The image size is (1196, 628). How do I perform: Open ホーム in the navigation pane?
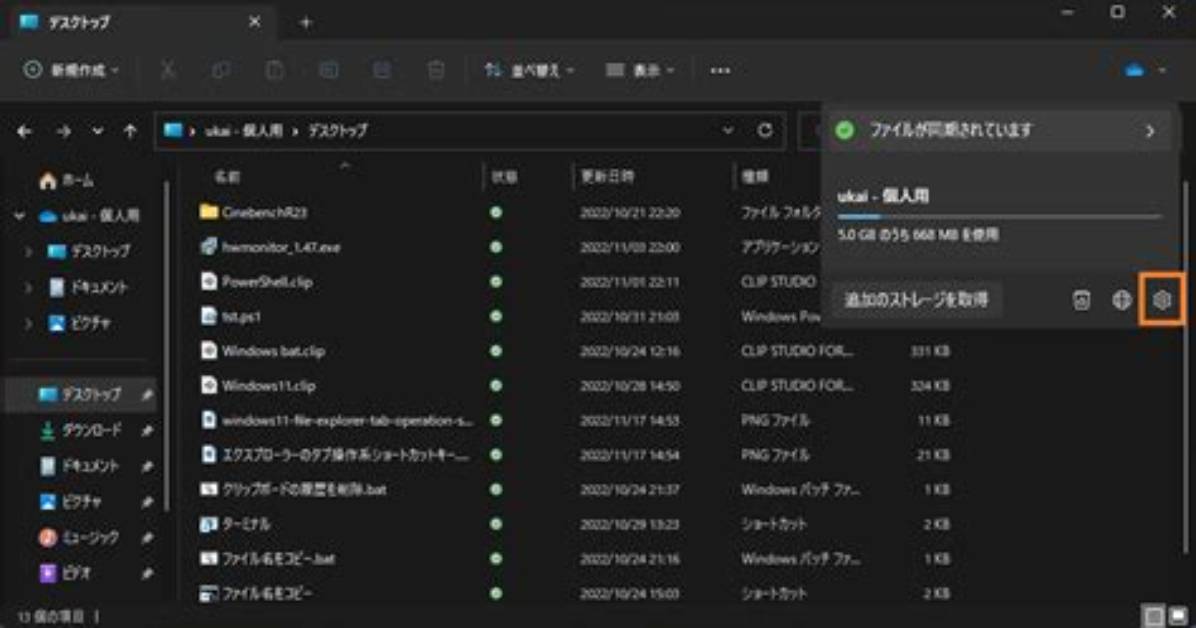(66, 180)
